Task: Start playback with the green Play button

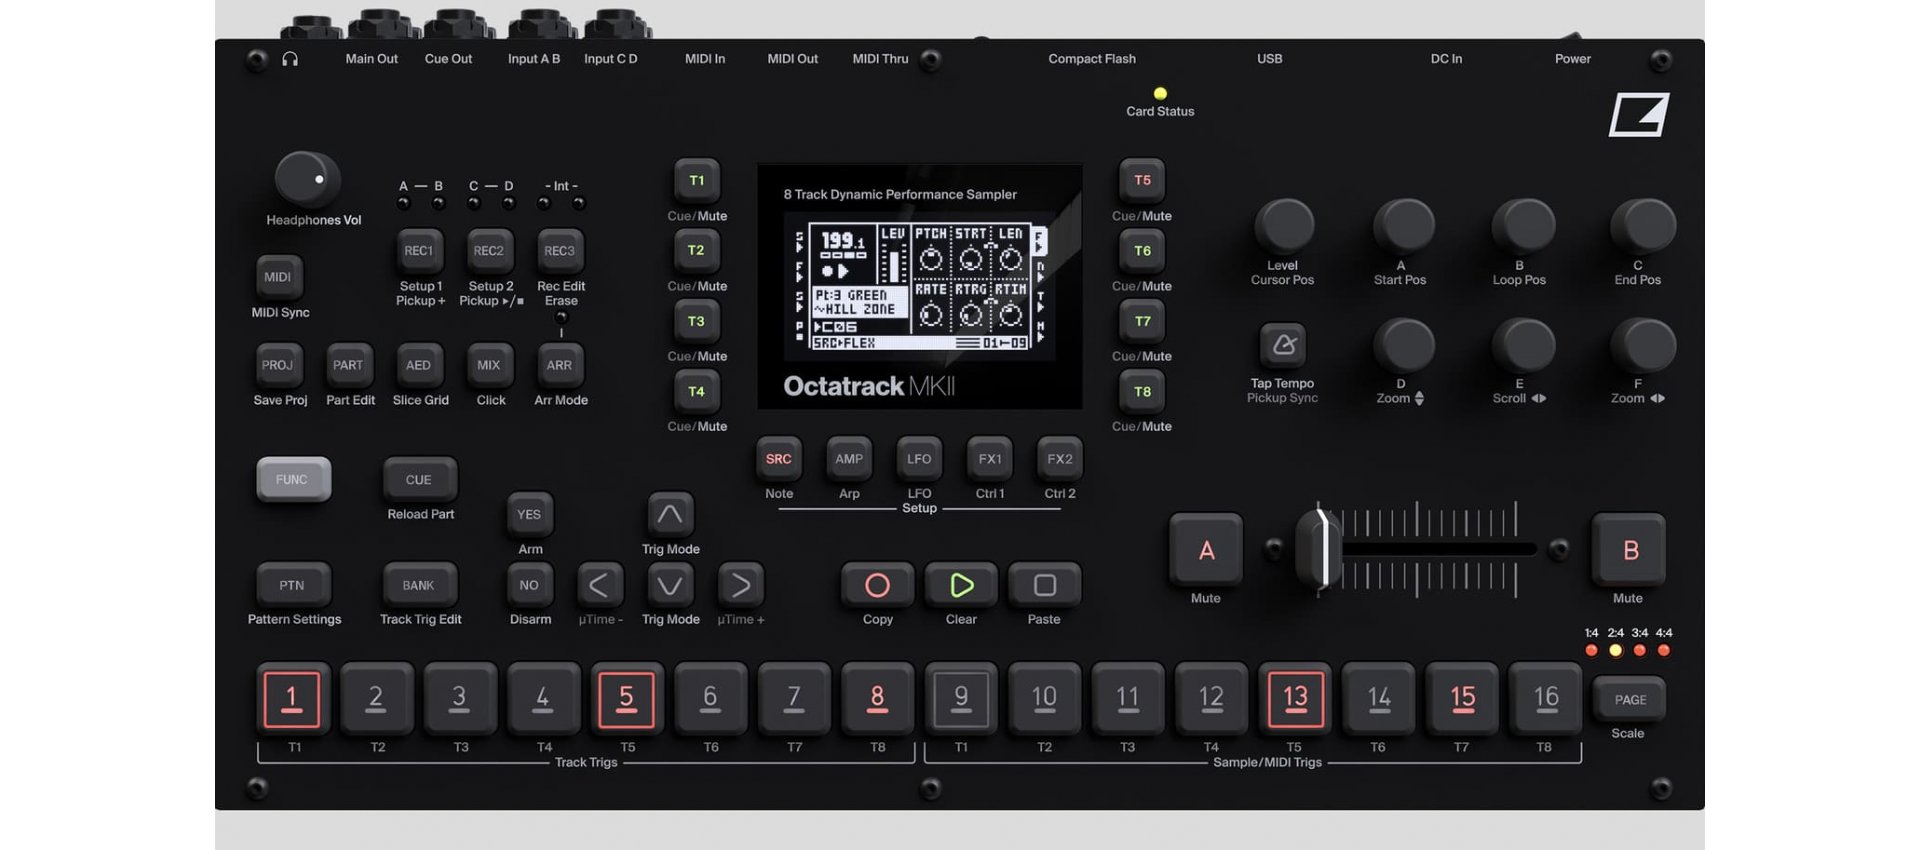Action: pos(961,585)
